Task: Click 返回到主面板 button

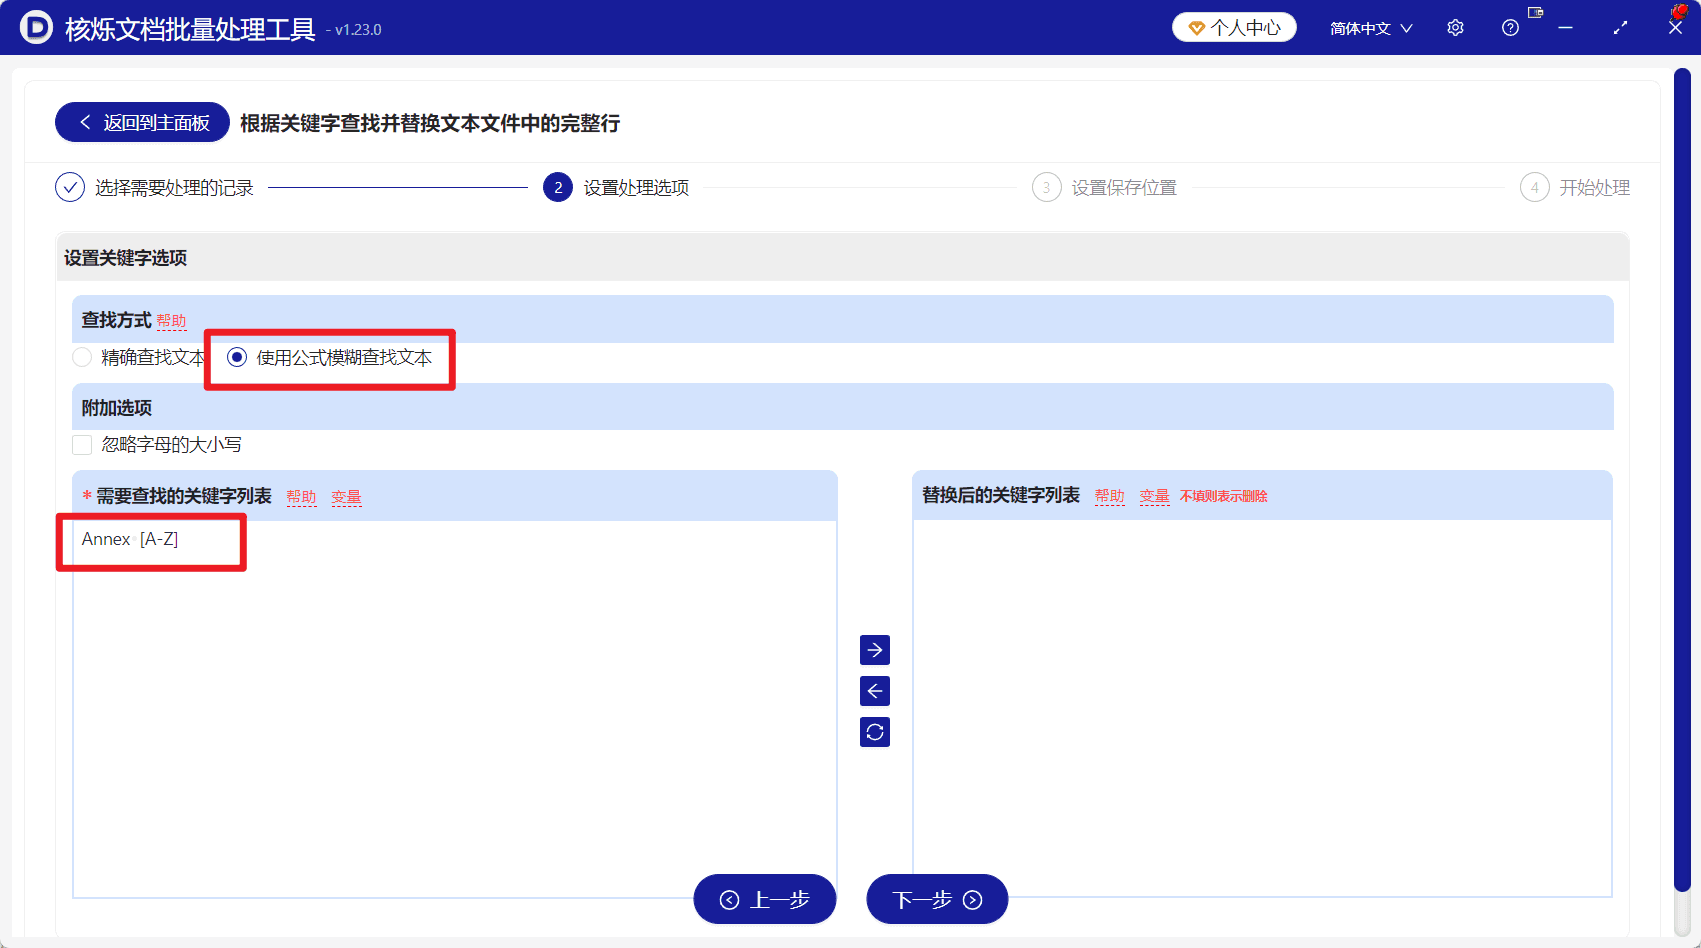Action: (142, 122)
